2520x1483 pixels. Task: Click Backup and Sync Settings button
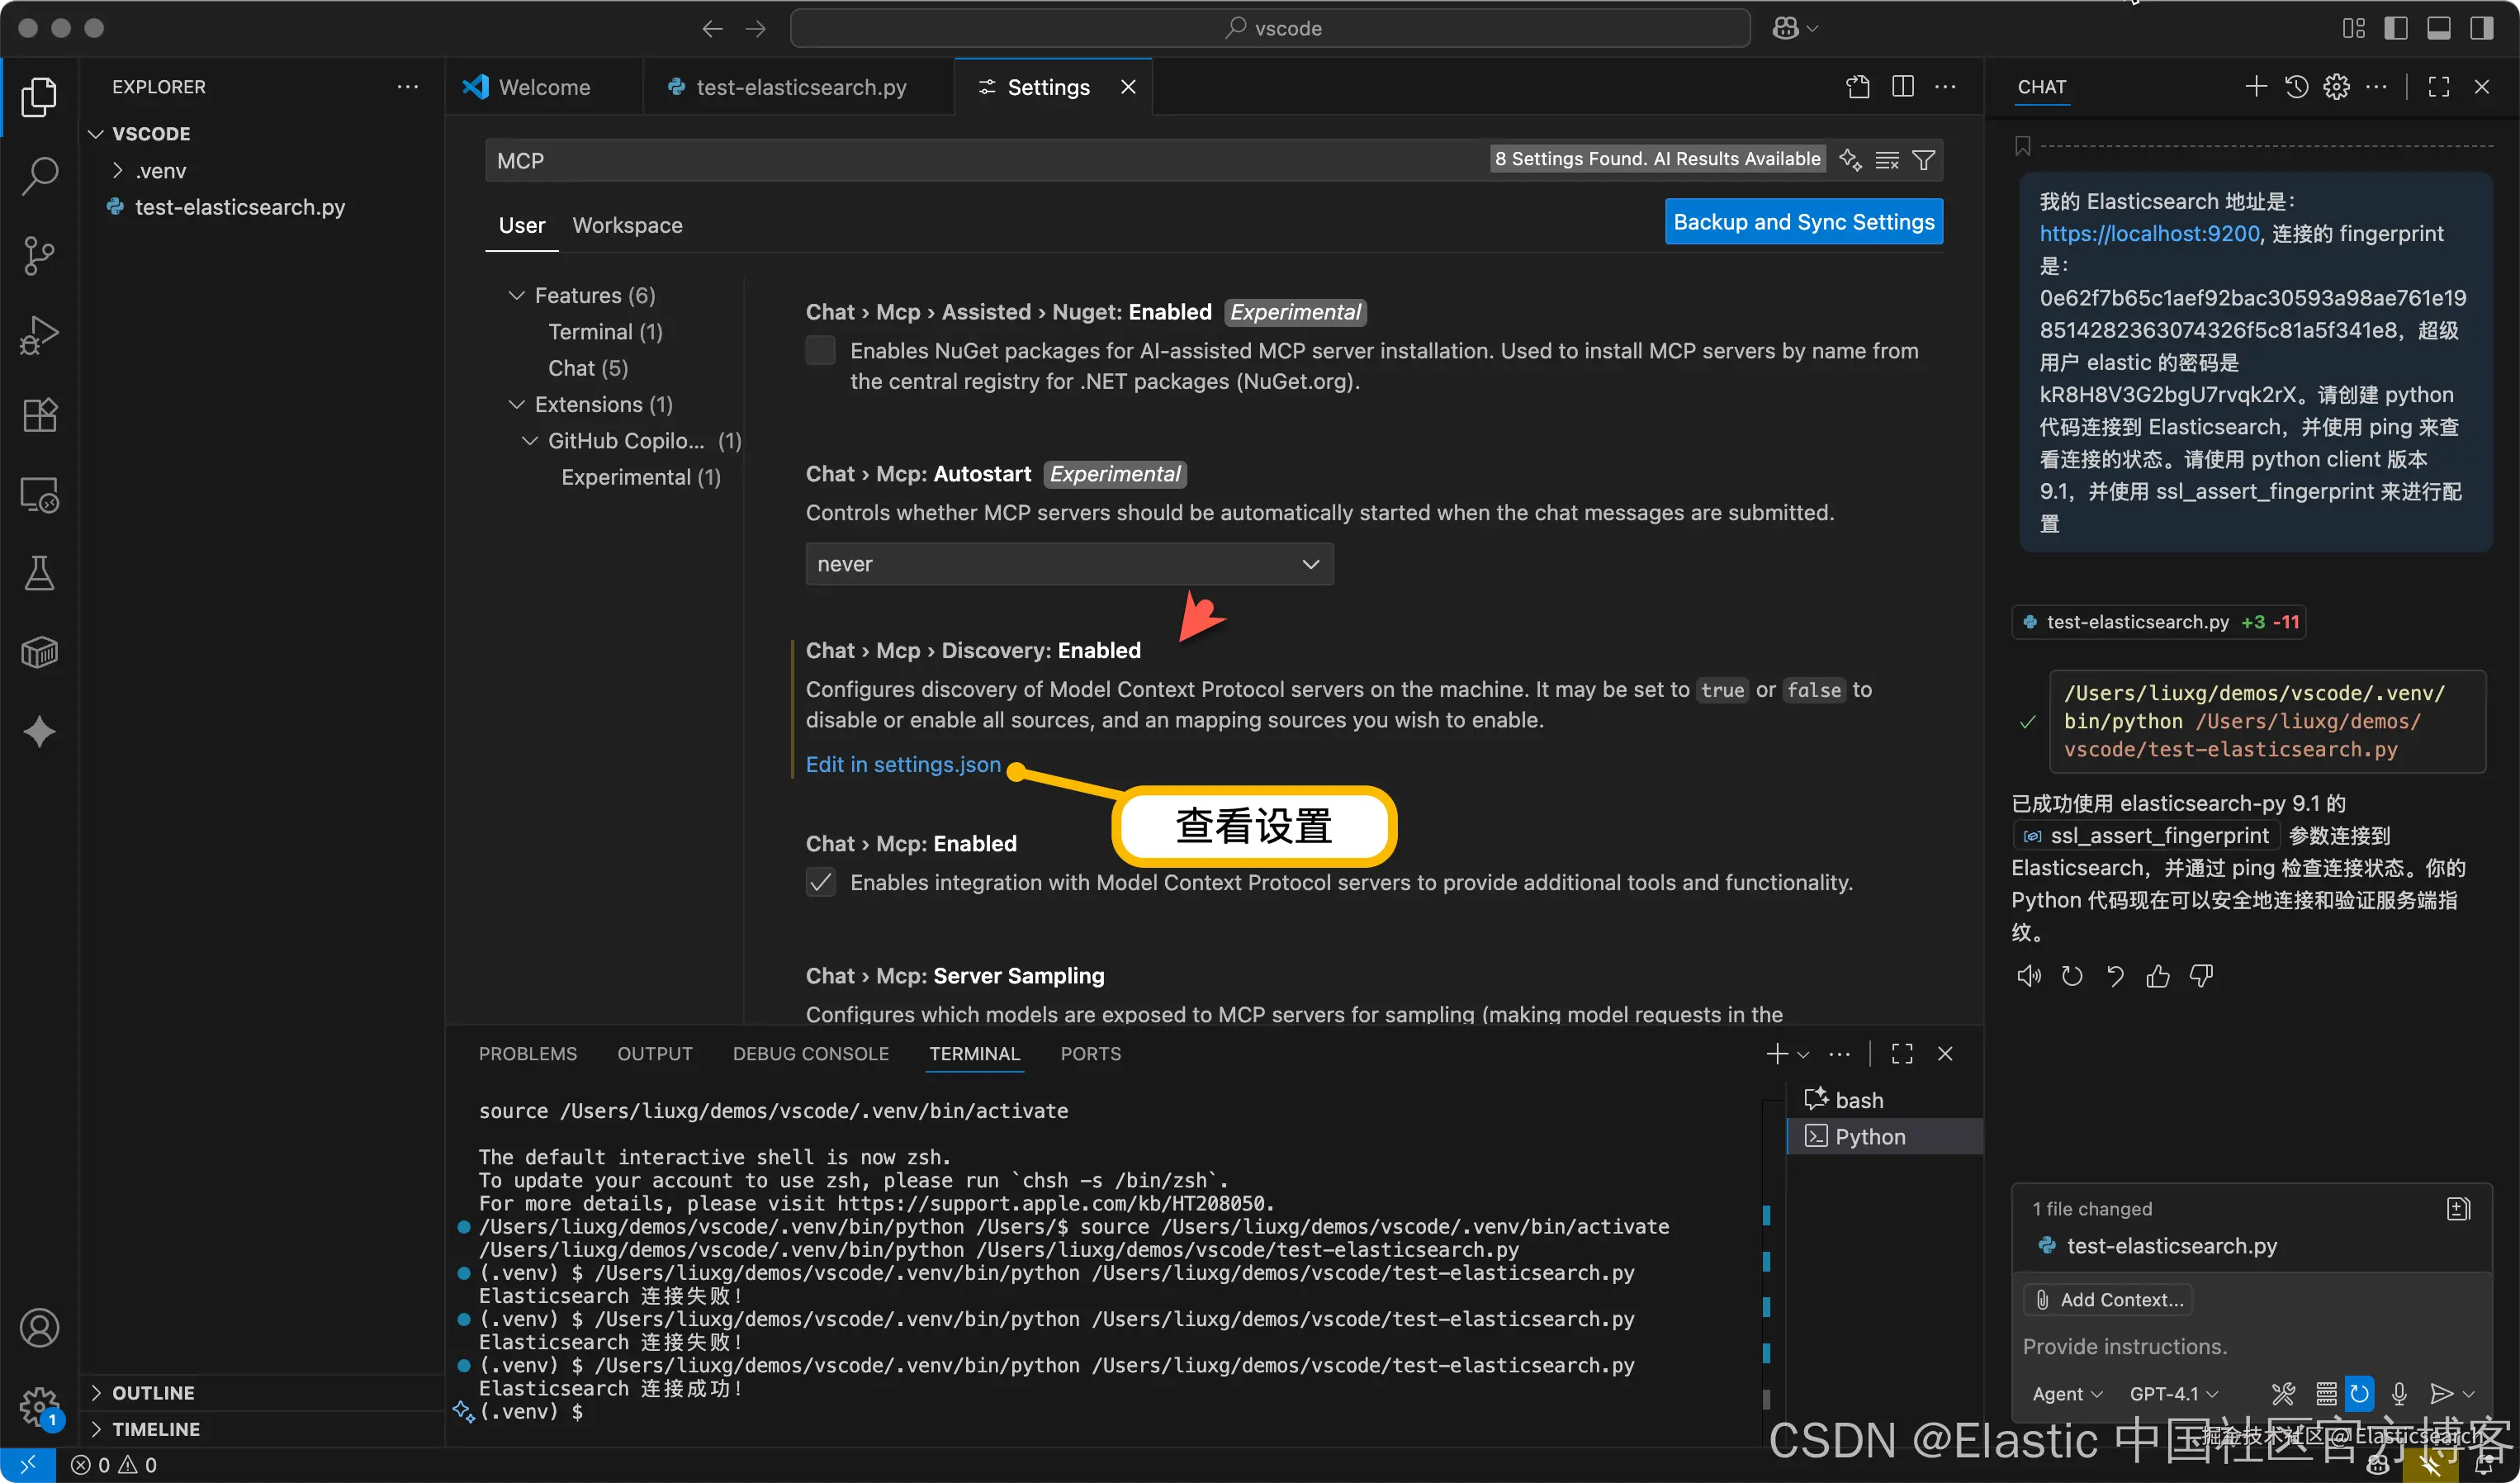[x=1804, y=222]
